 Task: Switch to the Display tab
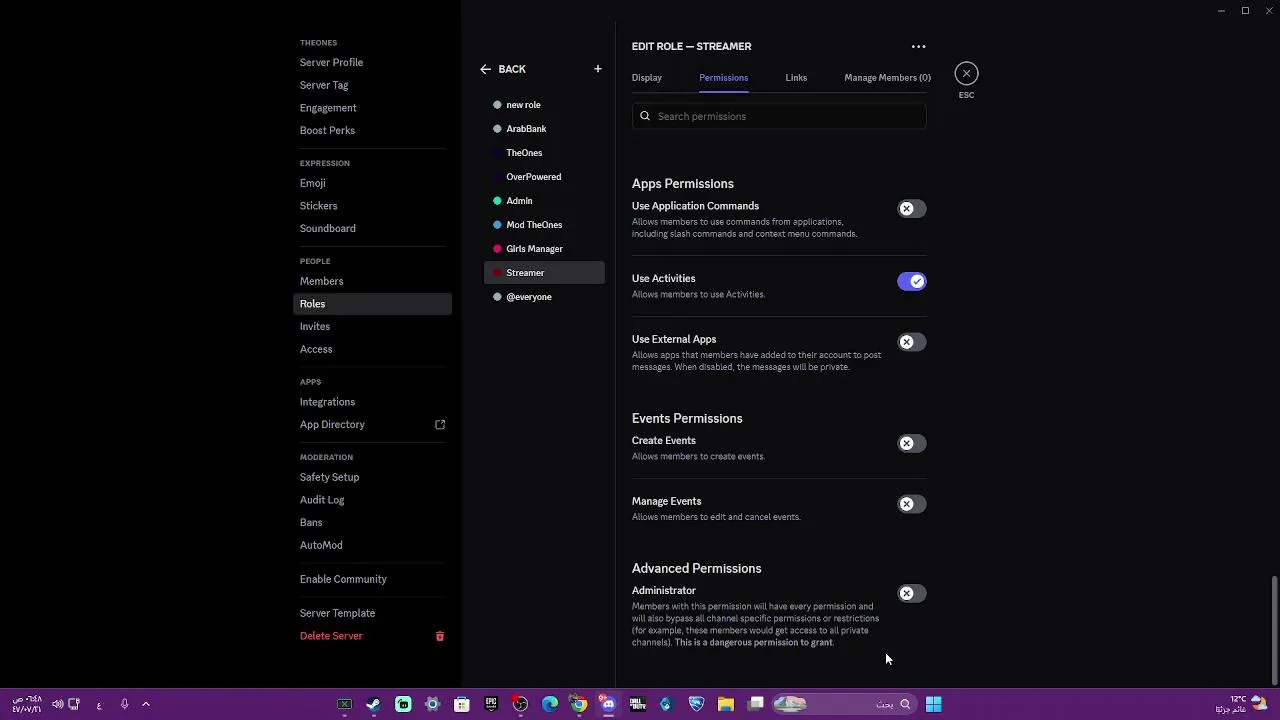646,77
